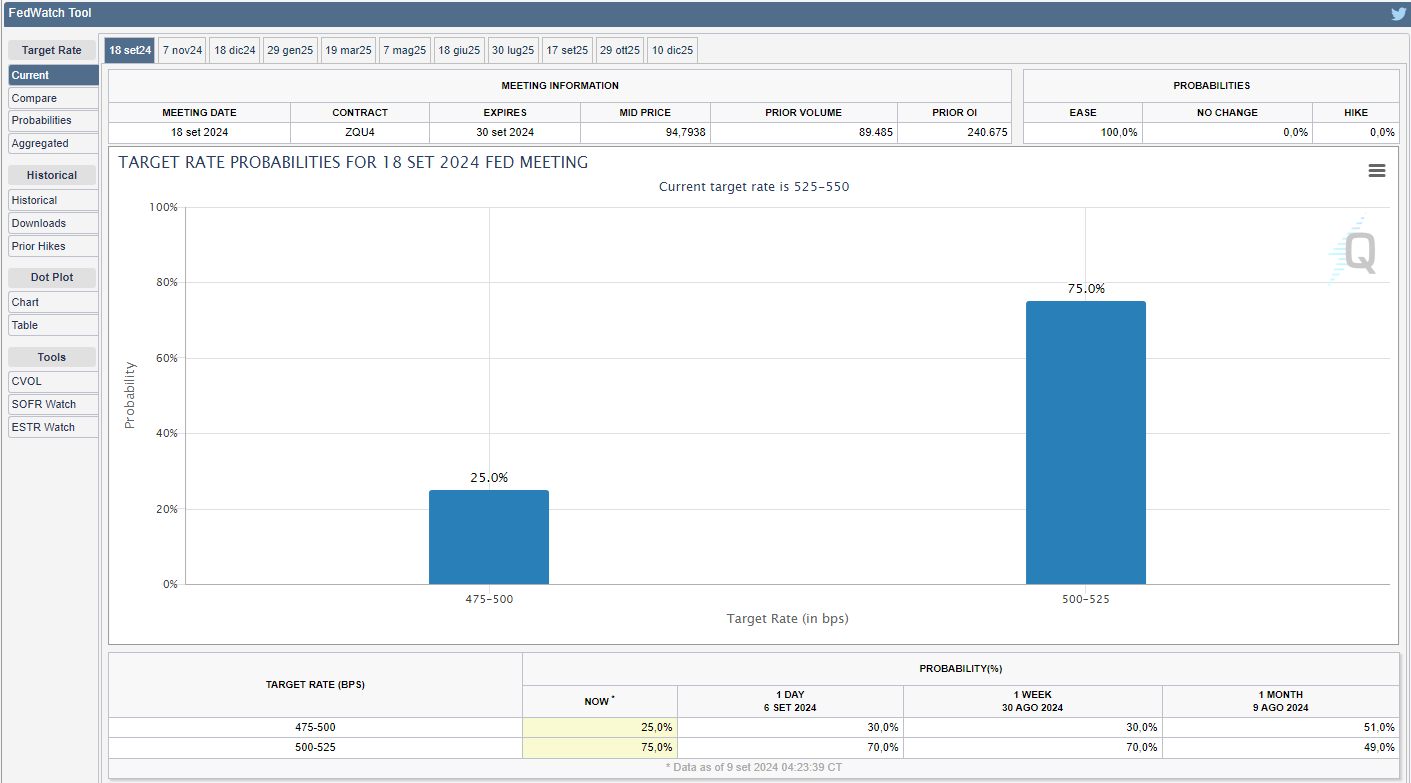
Task: Open the Dot Plot Table view
Action: tap(53, 325)
